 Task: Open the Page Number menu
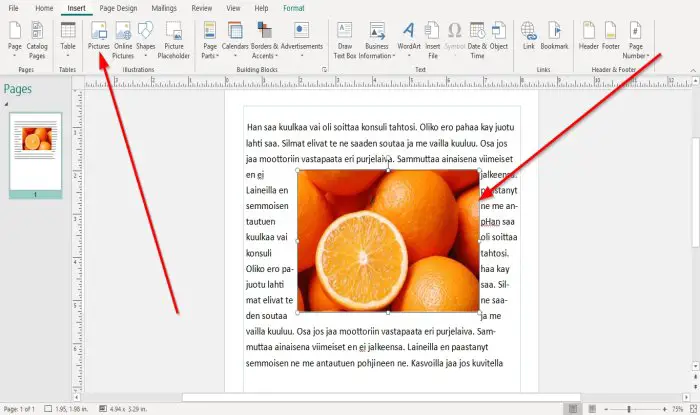(636, 40)
